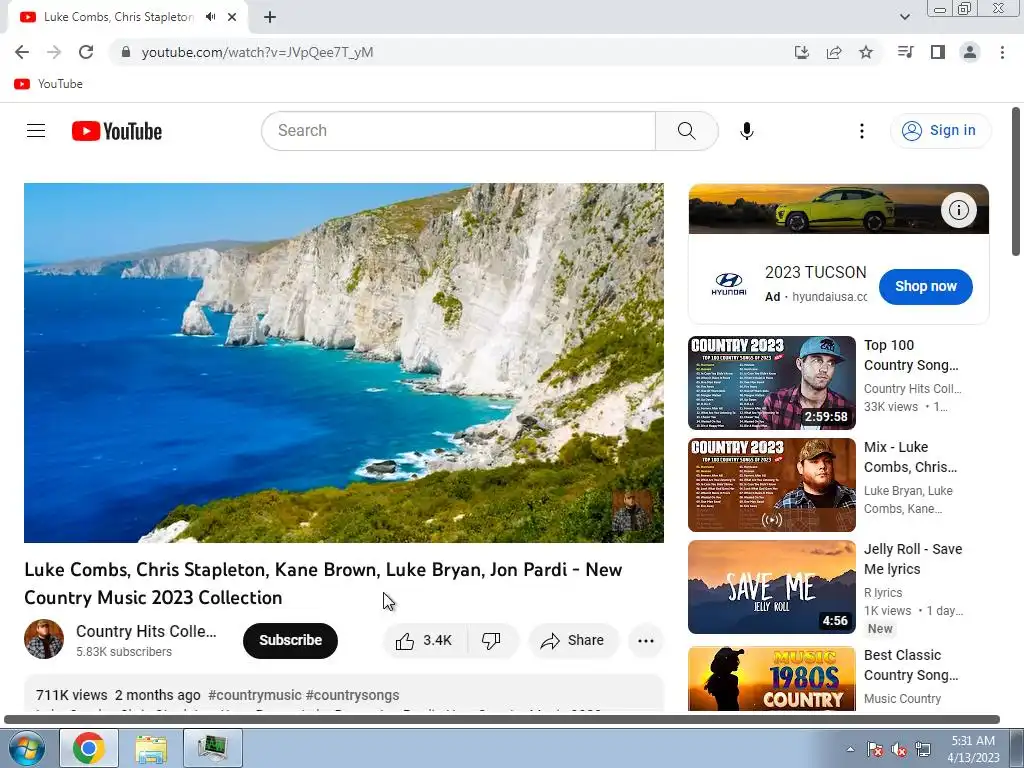The height and width of the screenshot is (768, 1024).
Task: Share this page using the share icon
Action: [x=833, y=52]
